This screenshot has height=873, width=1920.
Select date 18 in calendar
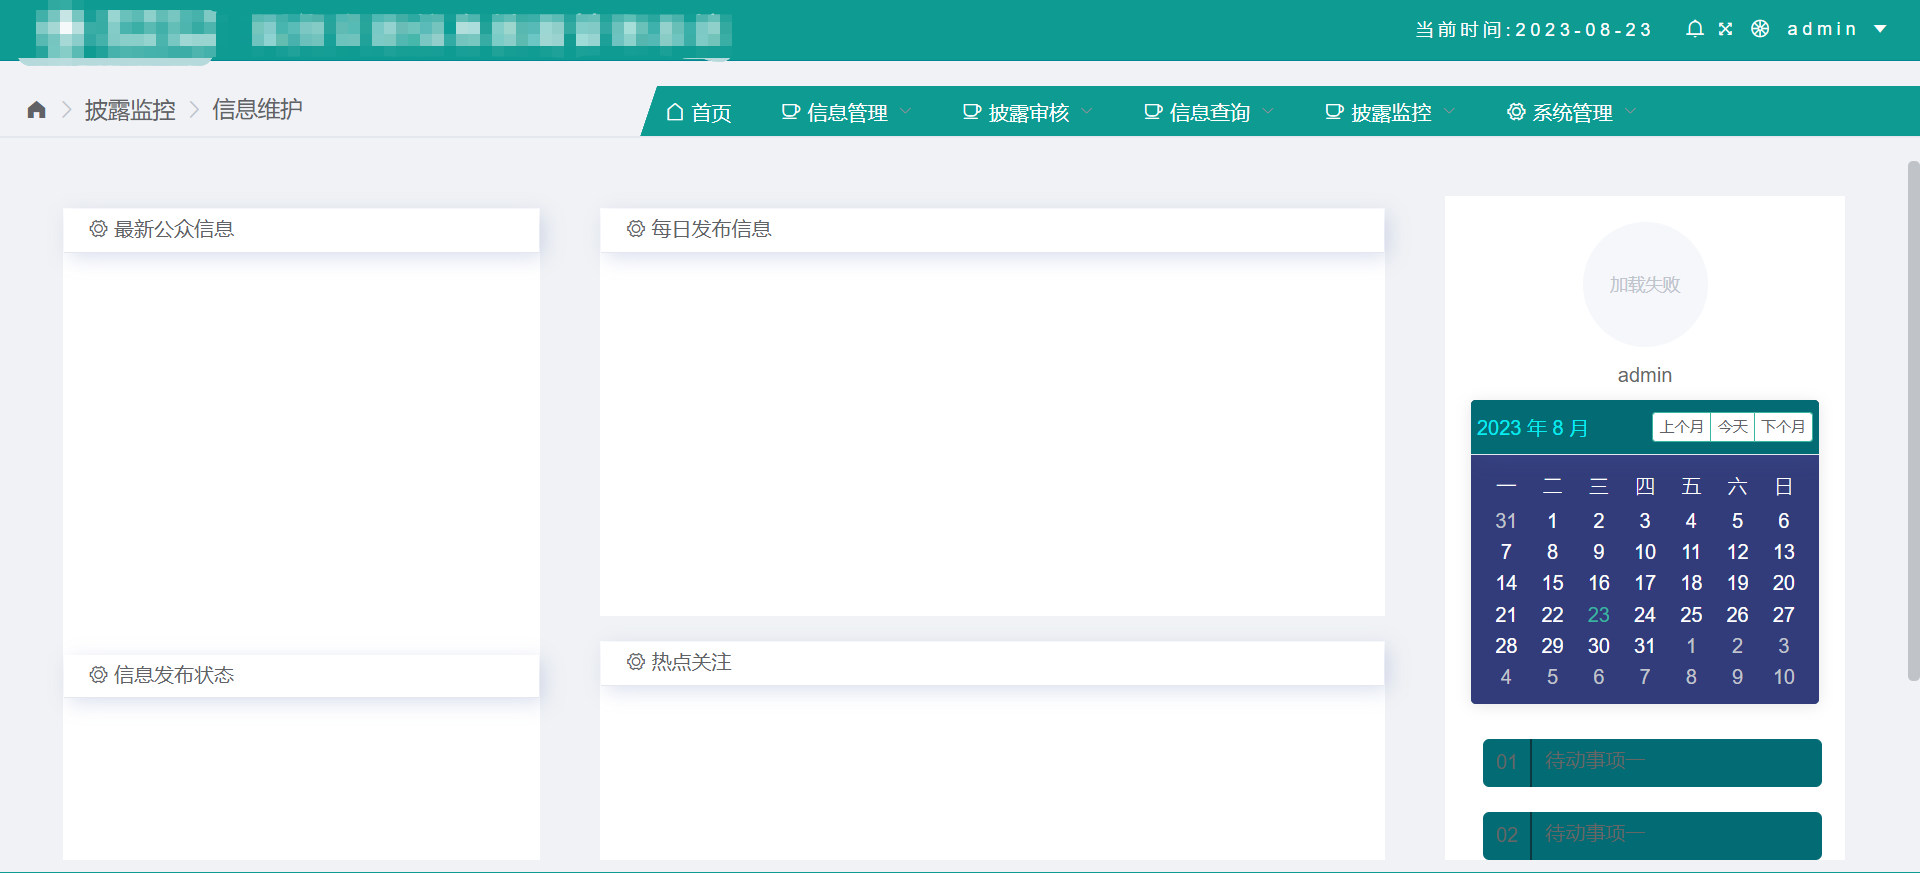coord(1691,583)
